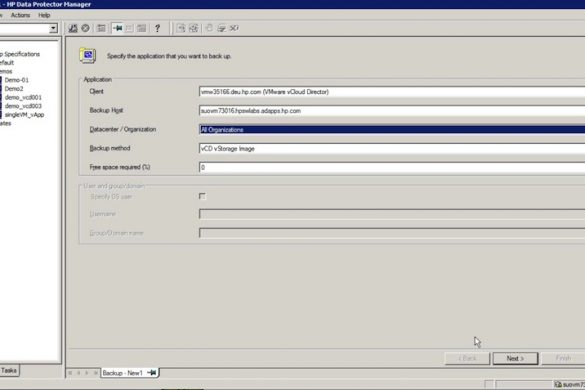Click the disabled Group/Domain name field
Viewport: 585px width, 390px height.
(x=392, y=233)
